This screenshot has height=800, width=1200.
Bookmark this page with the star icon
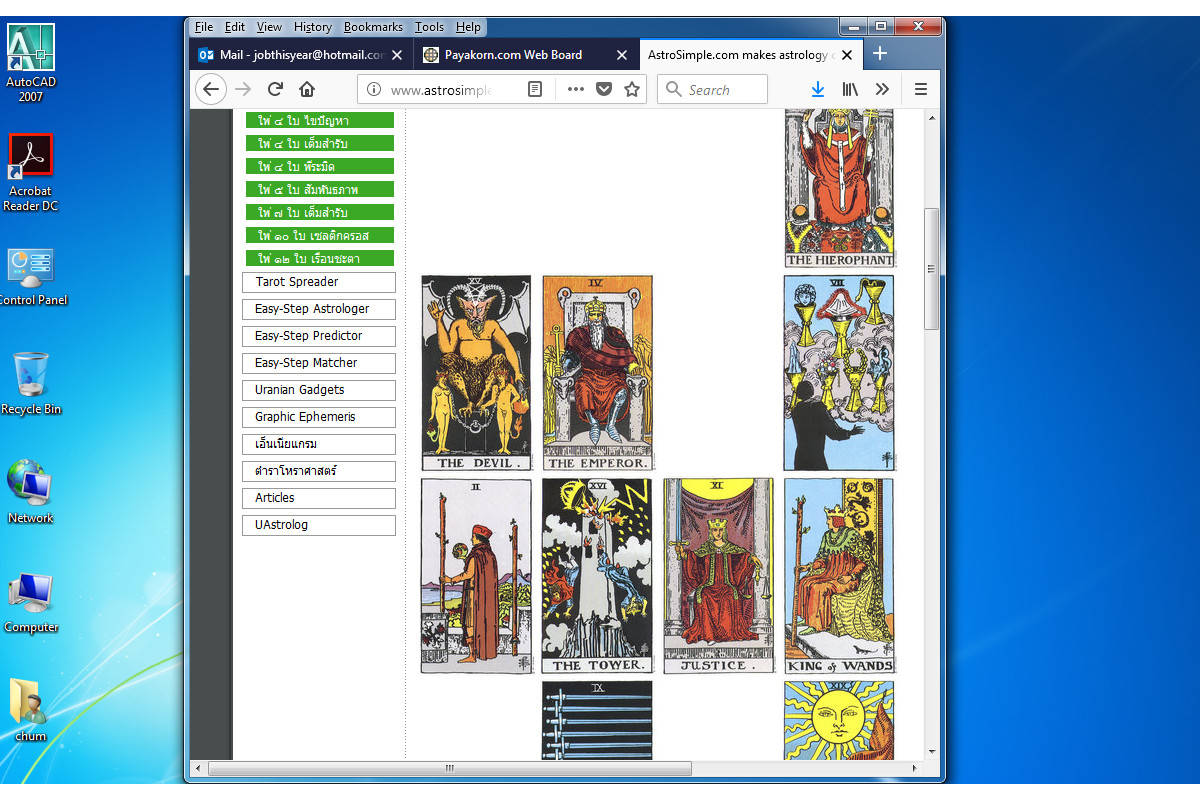tap(632, 89)
